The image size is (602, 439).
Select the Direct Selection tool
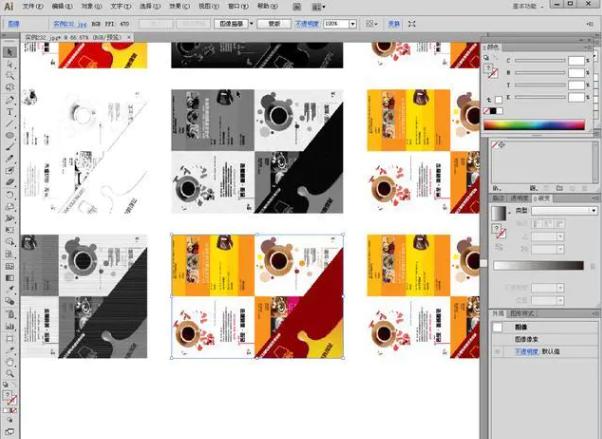coord(10,64)
